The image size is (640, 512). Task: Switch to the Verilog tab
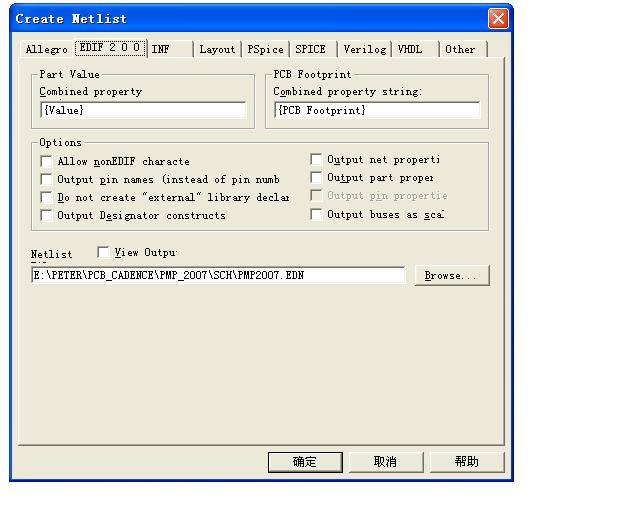[364, 49]
